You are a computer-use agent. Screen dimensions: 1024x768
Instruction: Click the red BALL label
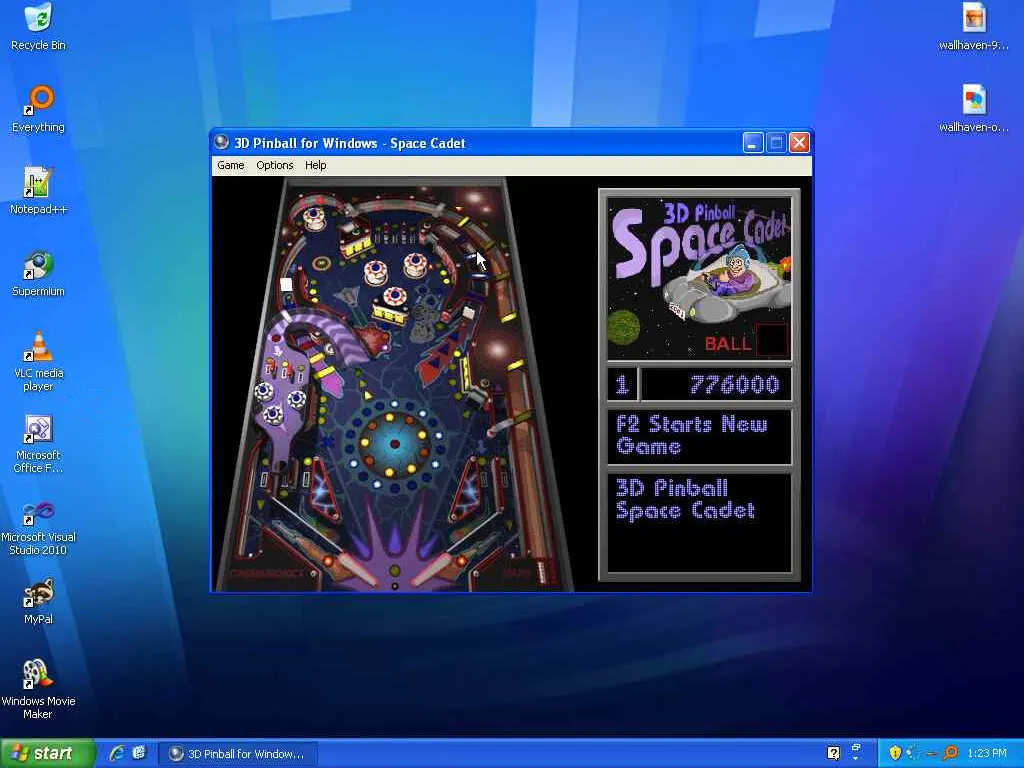coord(728,344)
